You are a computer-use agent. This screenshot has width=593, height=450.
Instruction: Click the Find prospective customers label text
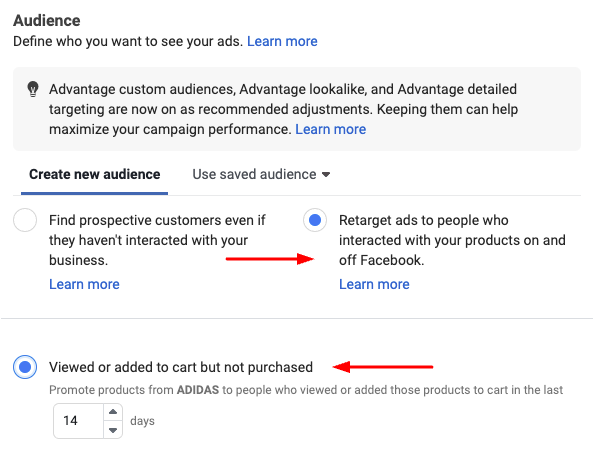pos(157,240)
